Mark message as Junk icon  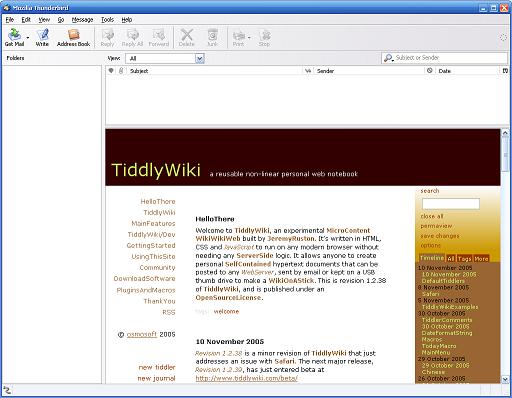(212, 37)
